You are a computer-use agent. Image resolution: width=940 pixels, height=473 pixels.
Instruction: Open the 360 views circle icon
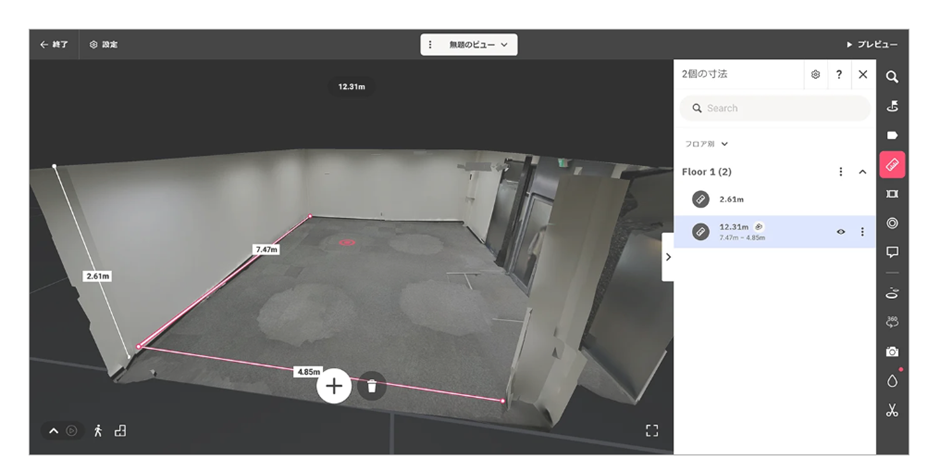(x=892, y=223)
